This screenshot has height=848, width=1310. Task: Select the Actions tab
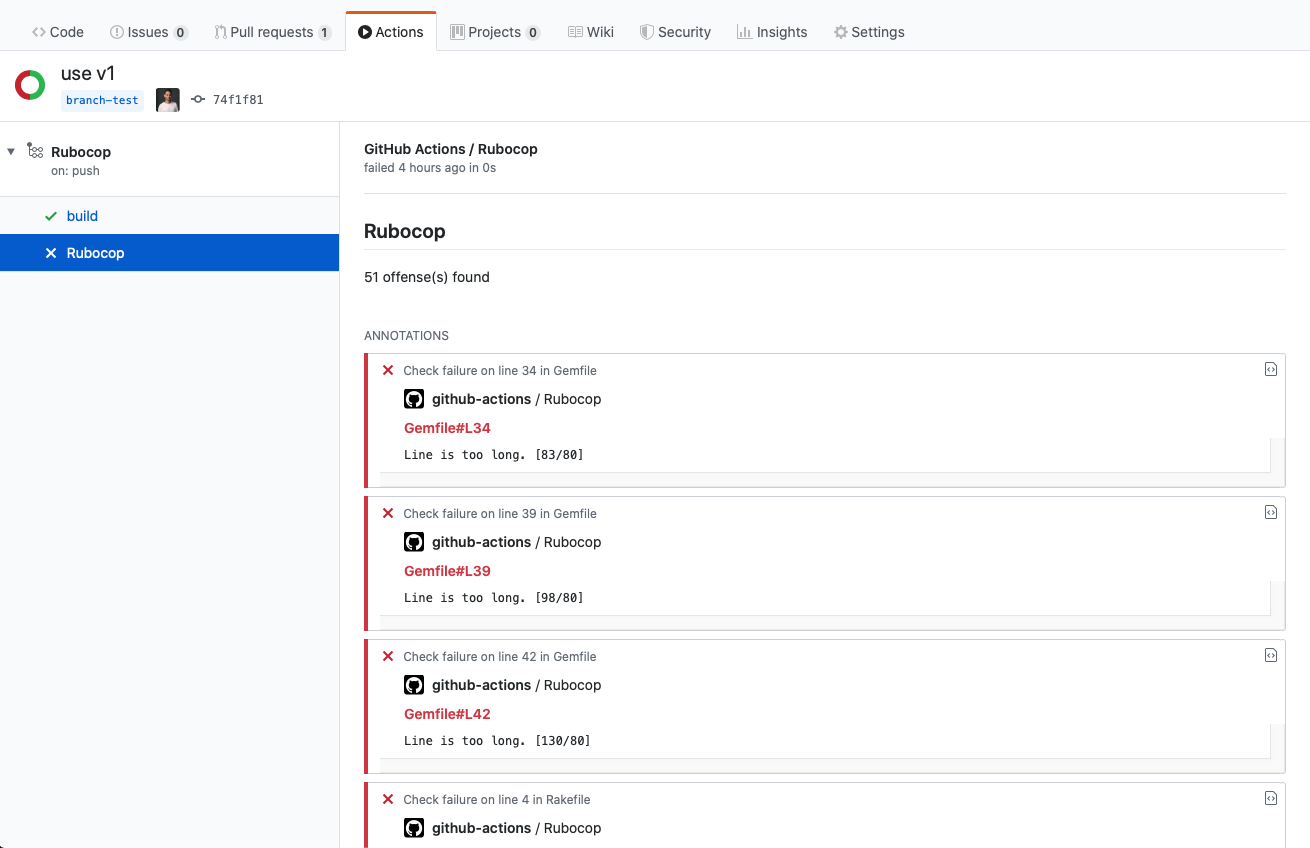(391, 32)
